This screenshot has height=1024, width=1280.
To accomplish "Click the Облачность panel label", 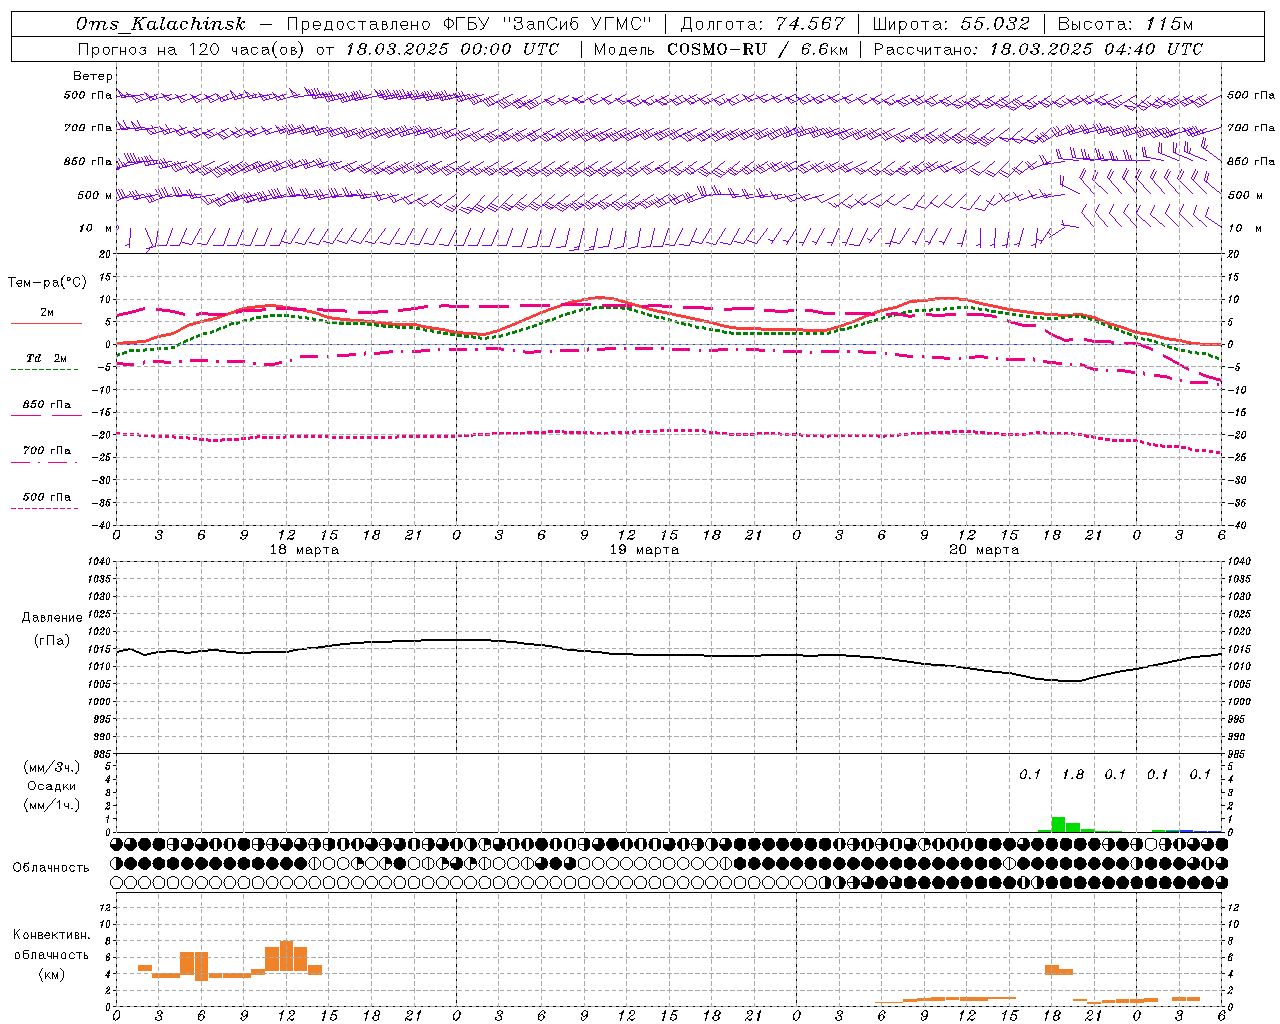I will [x=50, y=868].
